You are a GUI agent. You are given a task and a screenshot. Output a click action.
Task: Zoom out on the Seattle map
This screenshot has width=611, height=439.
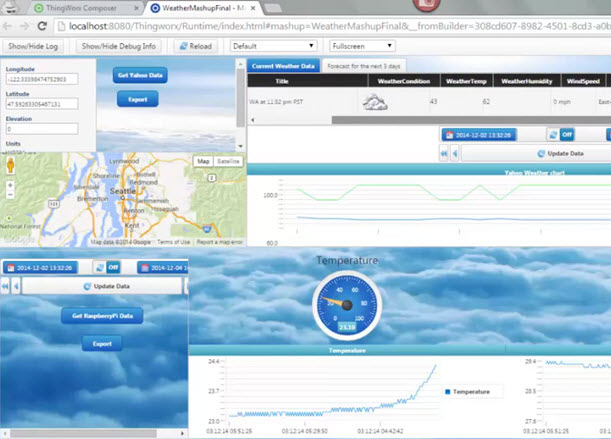(x=10, y=196)
